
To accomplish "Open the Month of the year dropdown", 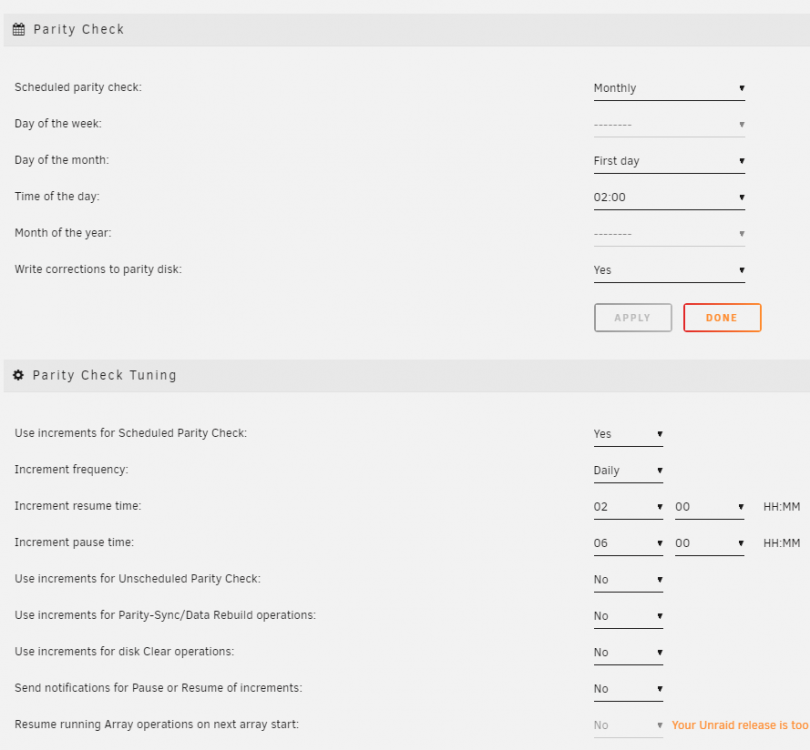I will coord(669,234).
